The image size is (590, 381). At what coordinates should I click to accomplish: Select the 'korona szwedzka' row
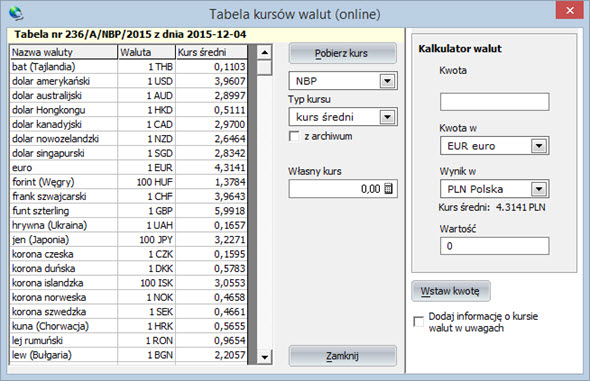tap(128, 312)
